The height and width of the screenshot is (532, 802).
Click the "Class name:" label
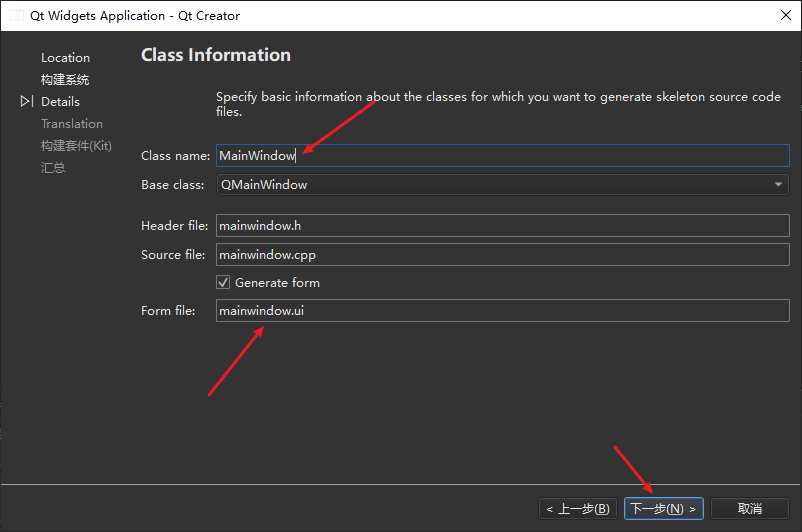coord(175,156)
